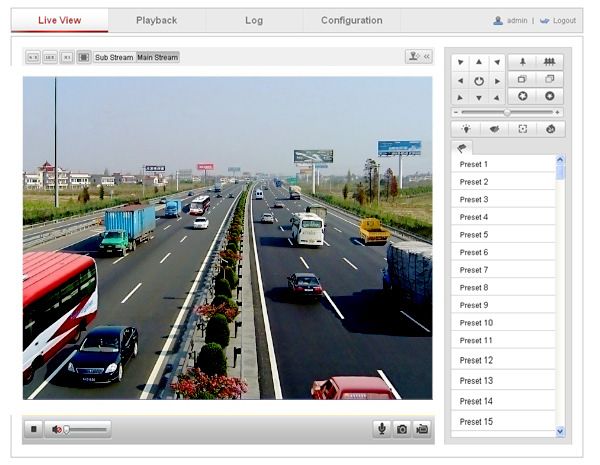This screenshot has width=600, height=465.
Task: Open the Log tab
Action: 254,20
